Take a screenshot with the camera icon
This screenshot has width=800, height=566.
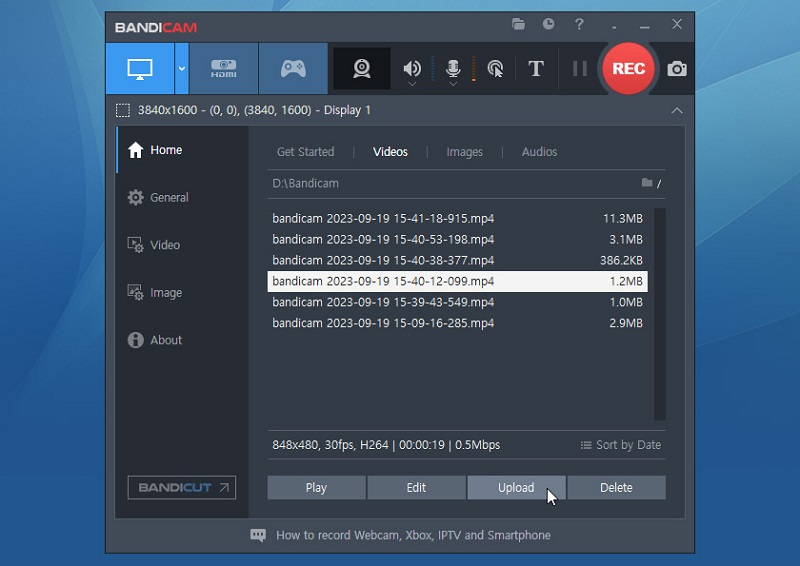click(677, 68)
